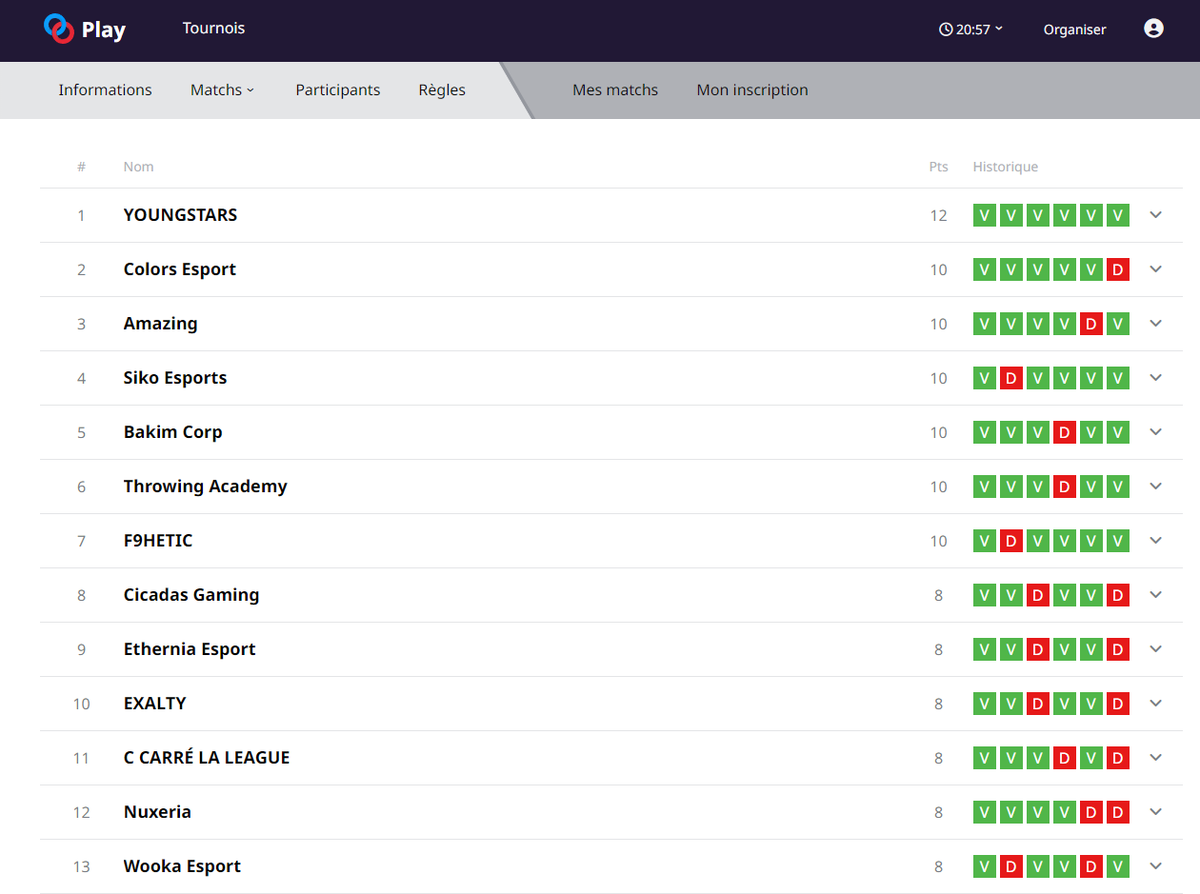Click the Bakim Corp team name
Image resolution: width=1200 pixels, height=894 pixels.
[x=173, y=432]
